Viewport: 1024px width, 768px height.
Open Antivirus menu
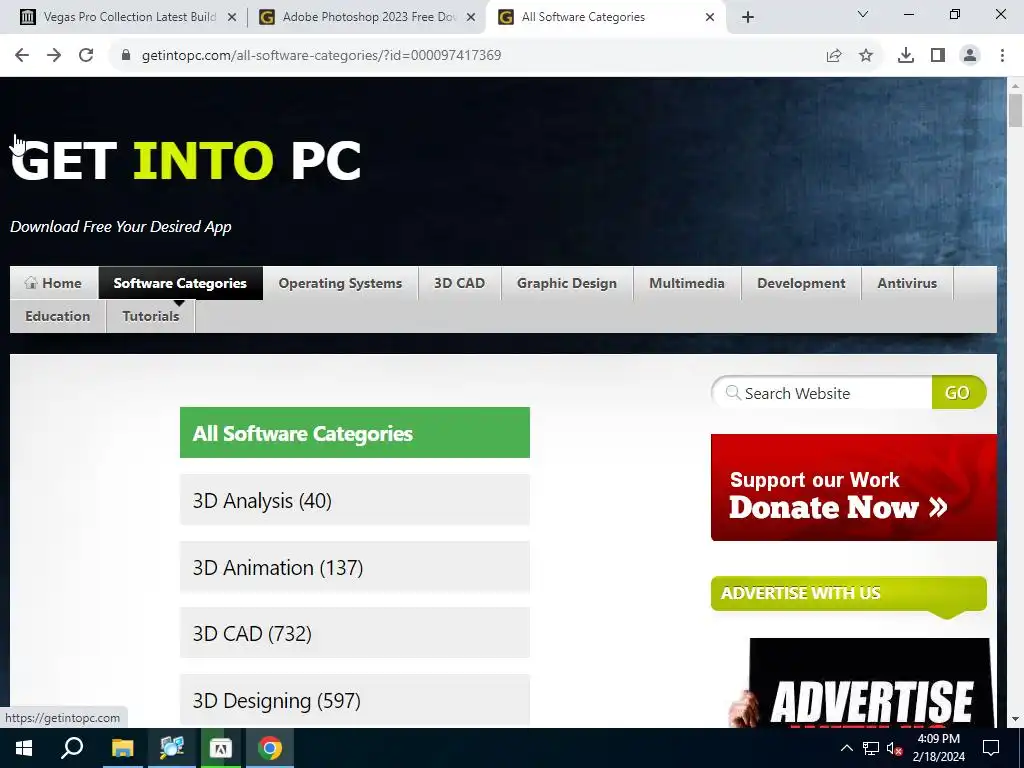(907, 283)
